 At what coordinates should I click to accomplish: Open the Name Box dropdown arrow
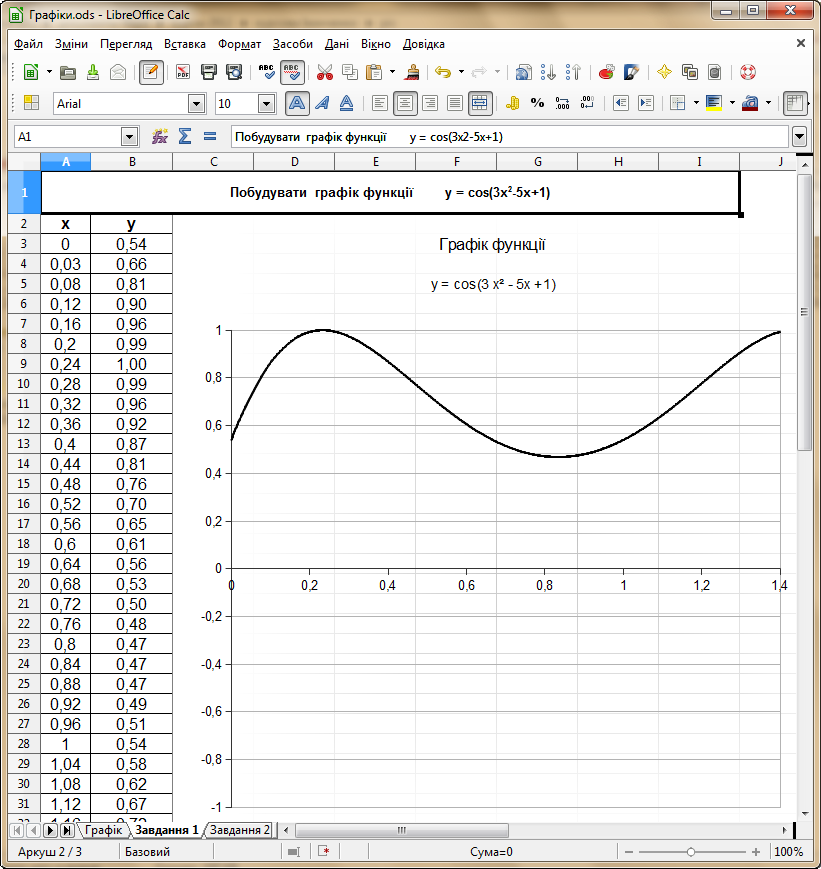click(x=129, y=136)
